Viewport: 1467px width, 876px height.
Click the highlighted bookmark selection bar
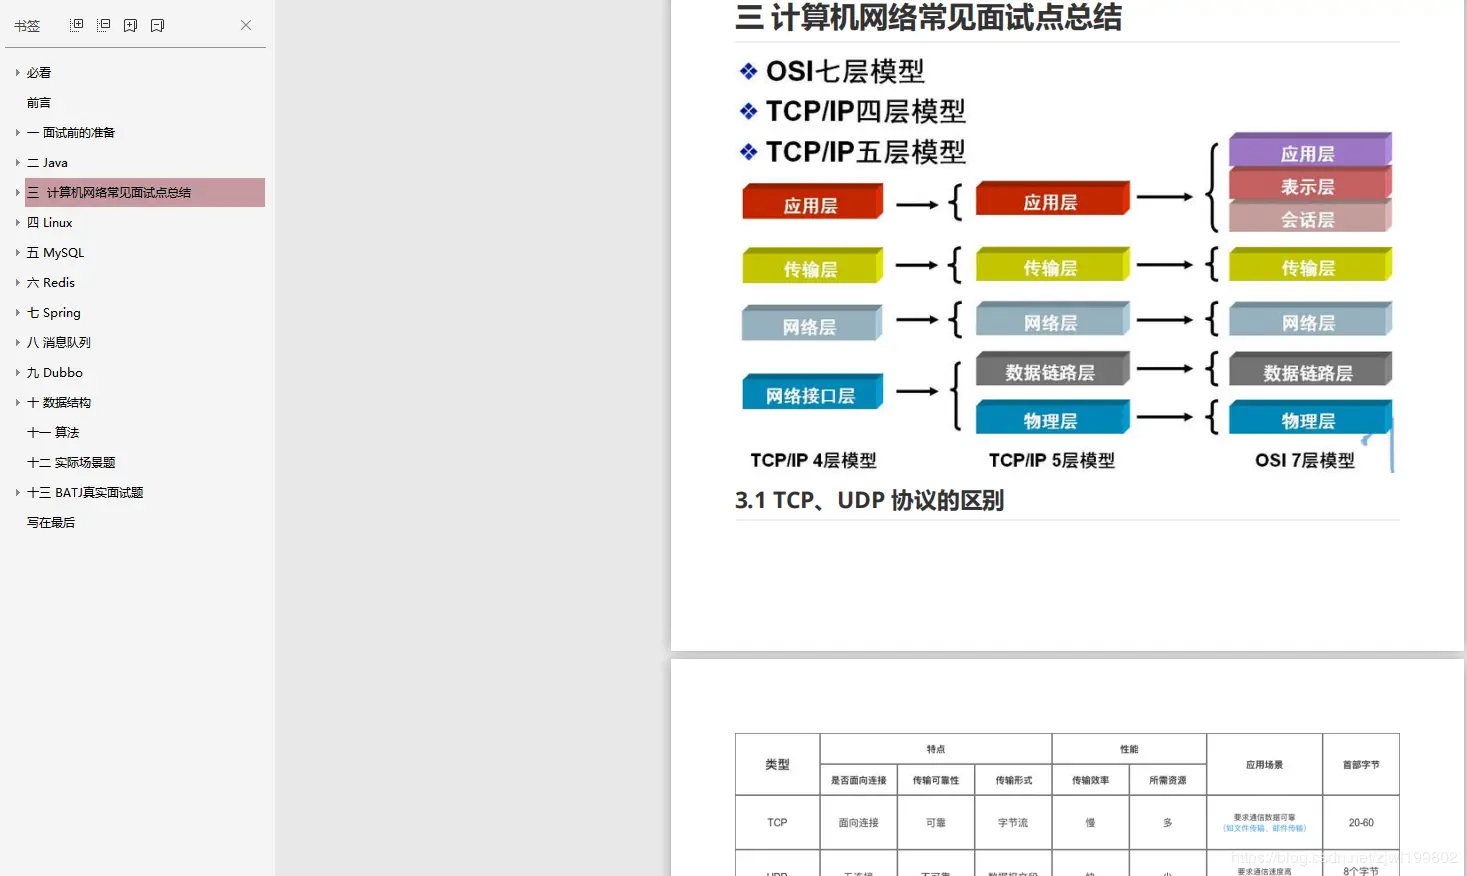[x=144, y=192]
